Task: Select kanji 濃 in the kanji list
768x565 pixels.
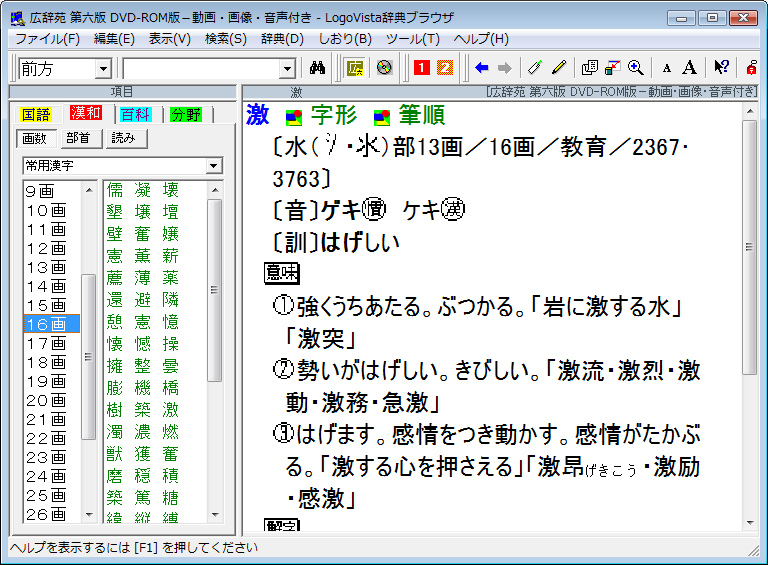Action: 143,432
